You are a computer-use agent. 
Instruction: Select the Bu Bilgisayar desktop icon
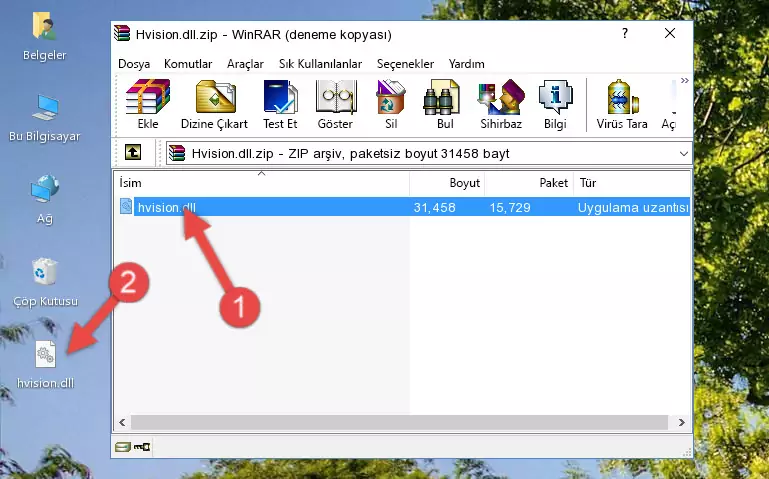point(44,118)
